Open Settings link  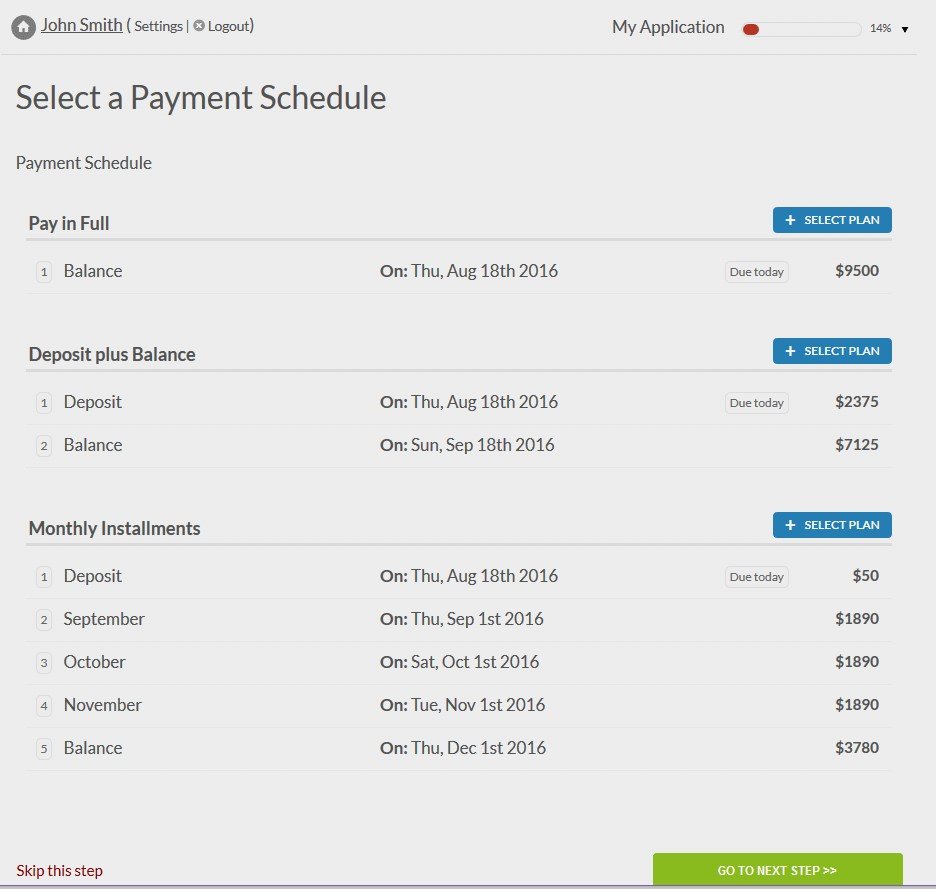pos(158,26)
